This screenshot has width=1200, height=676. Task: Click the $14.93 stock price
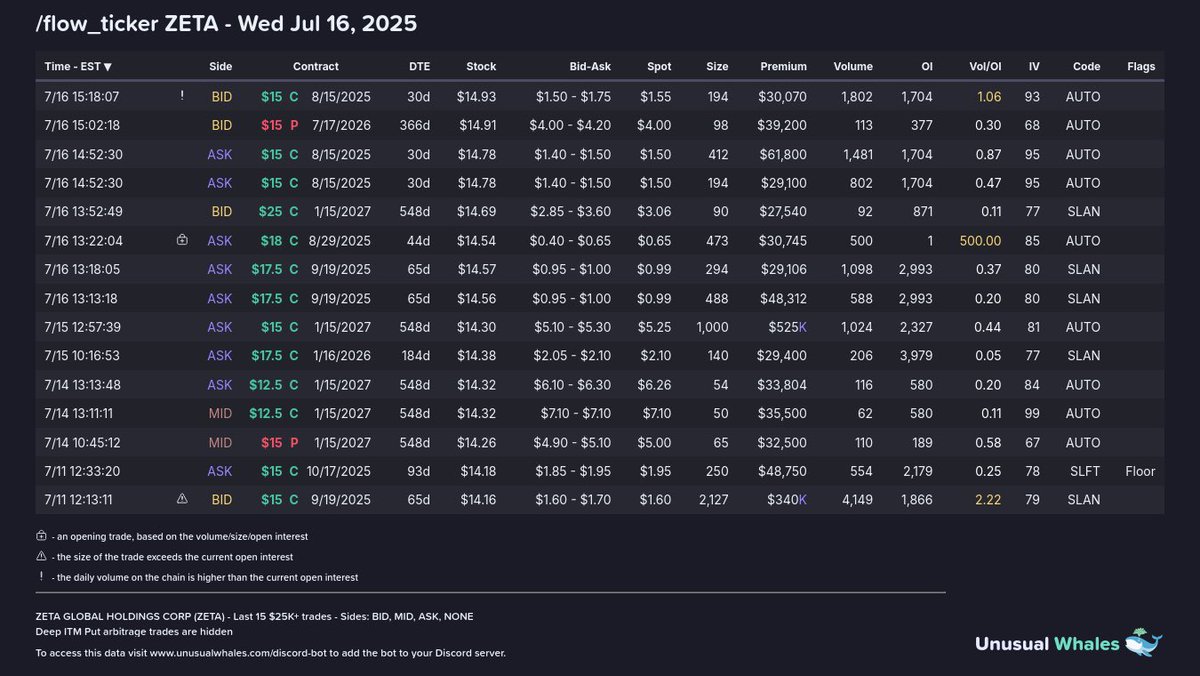(477, 97)
